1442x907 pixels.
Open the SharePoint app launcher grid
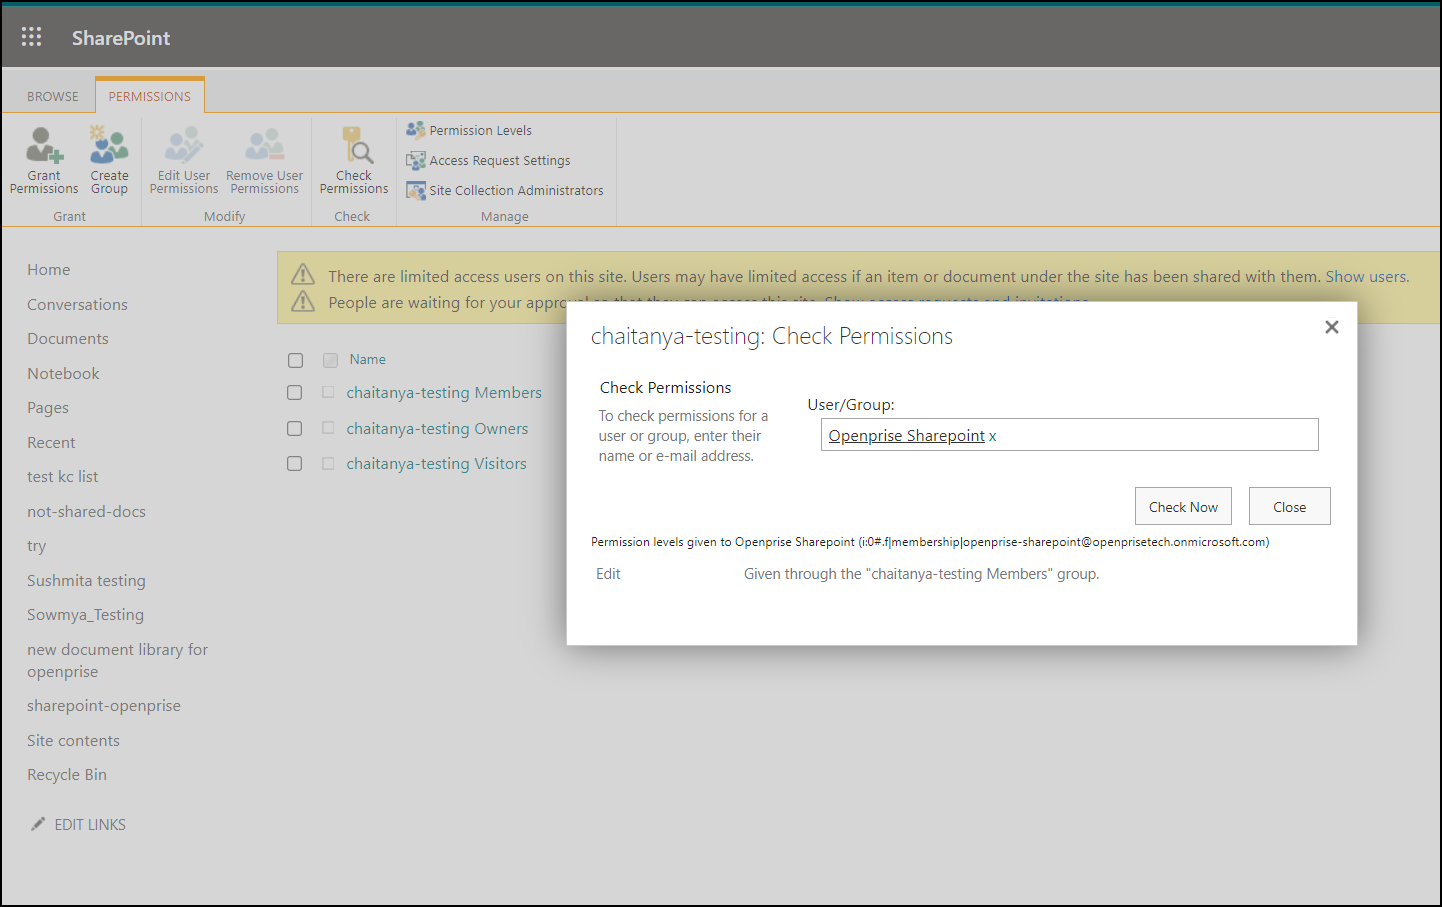[31, 37]
